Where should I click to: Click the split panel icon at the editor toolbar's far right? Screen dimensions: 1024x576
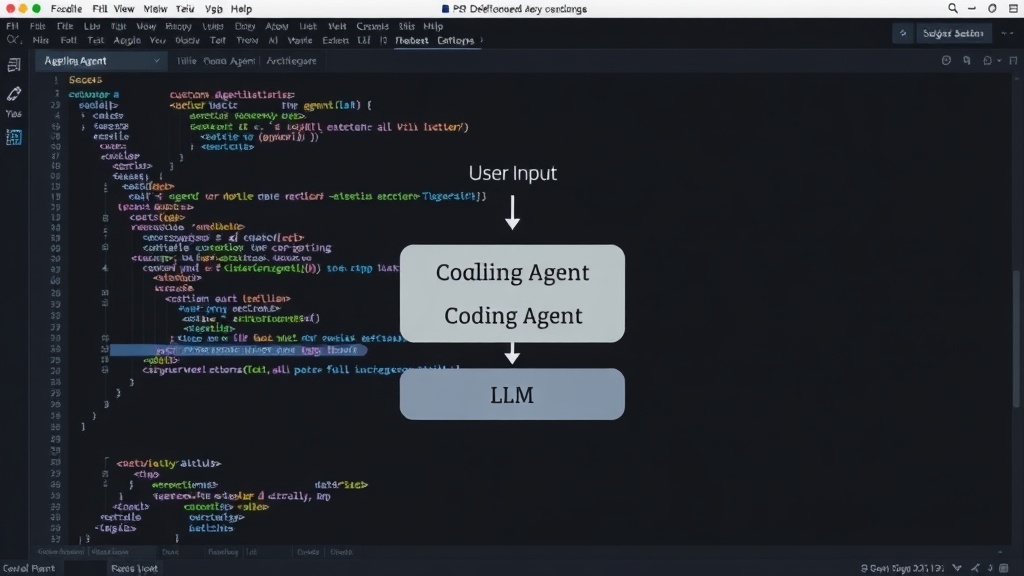pos(1014,61)
